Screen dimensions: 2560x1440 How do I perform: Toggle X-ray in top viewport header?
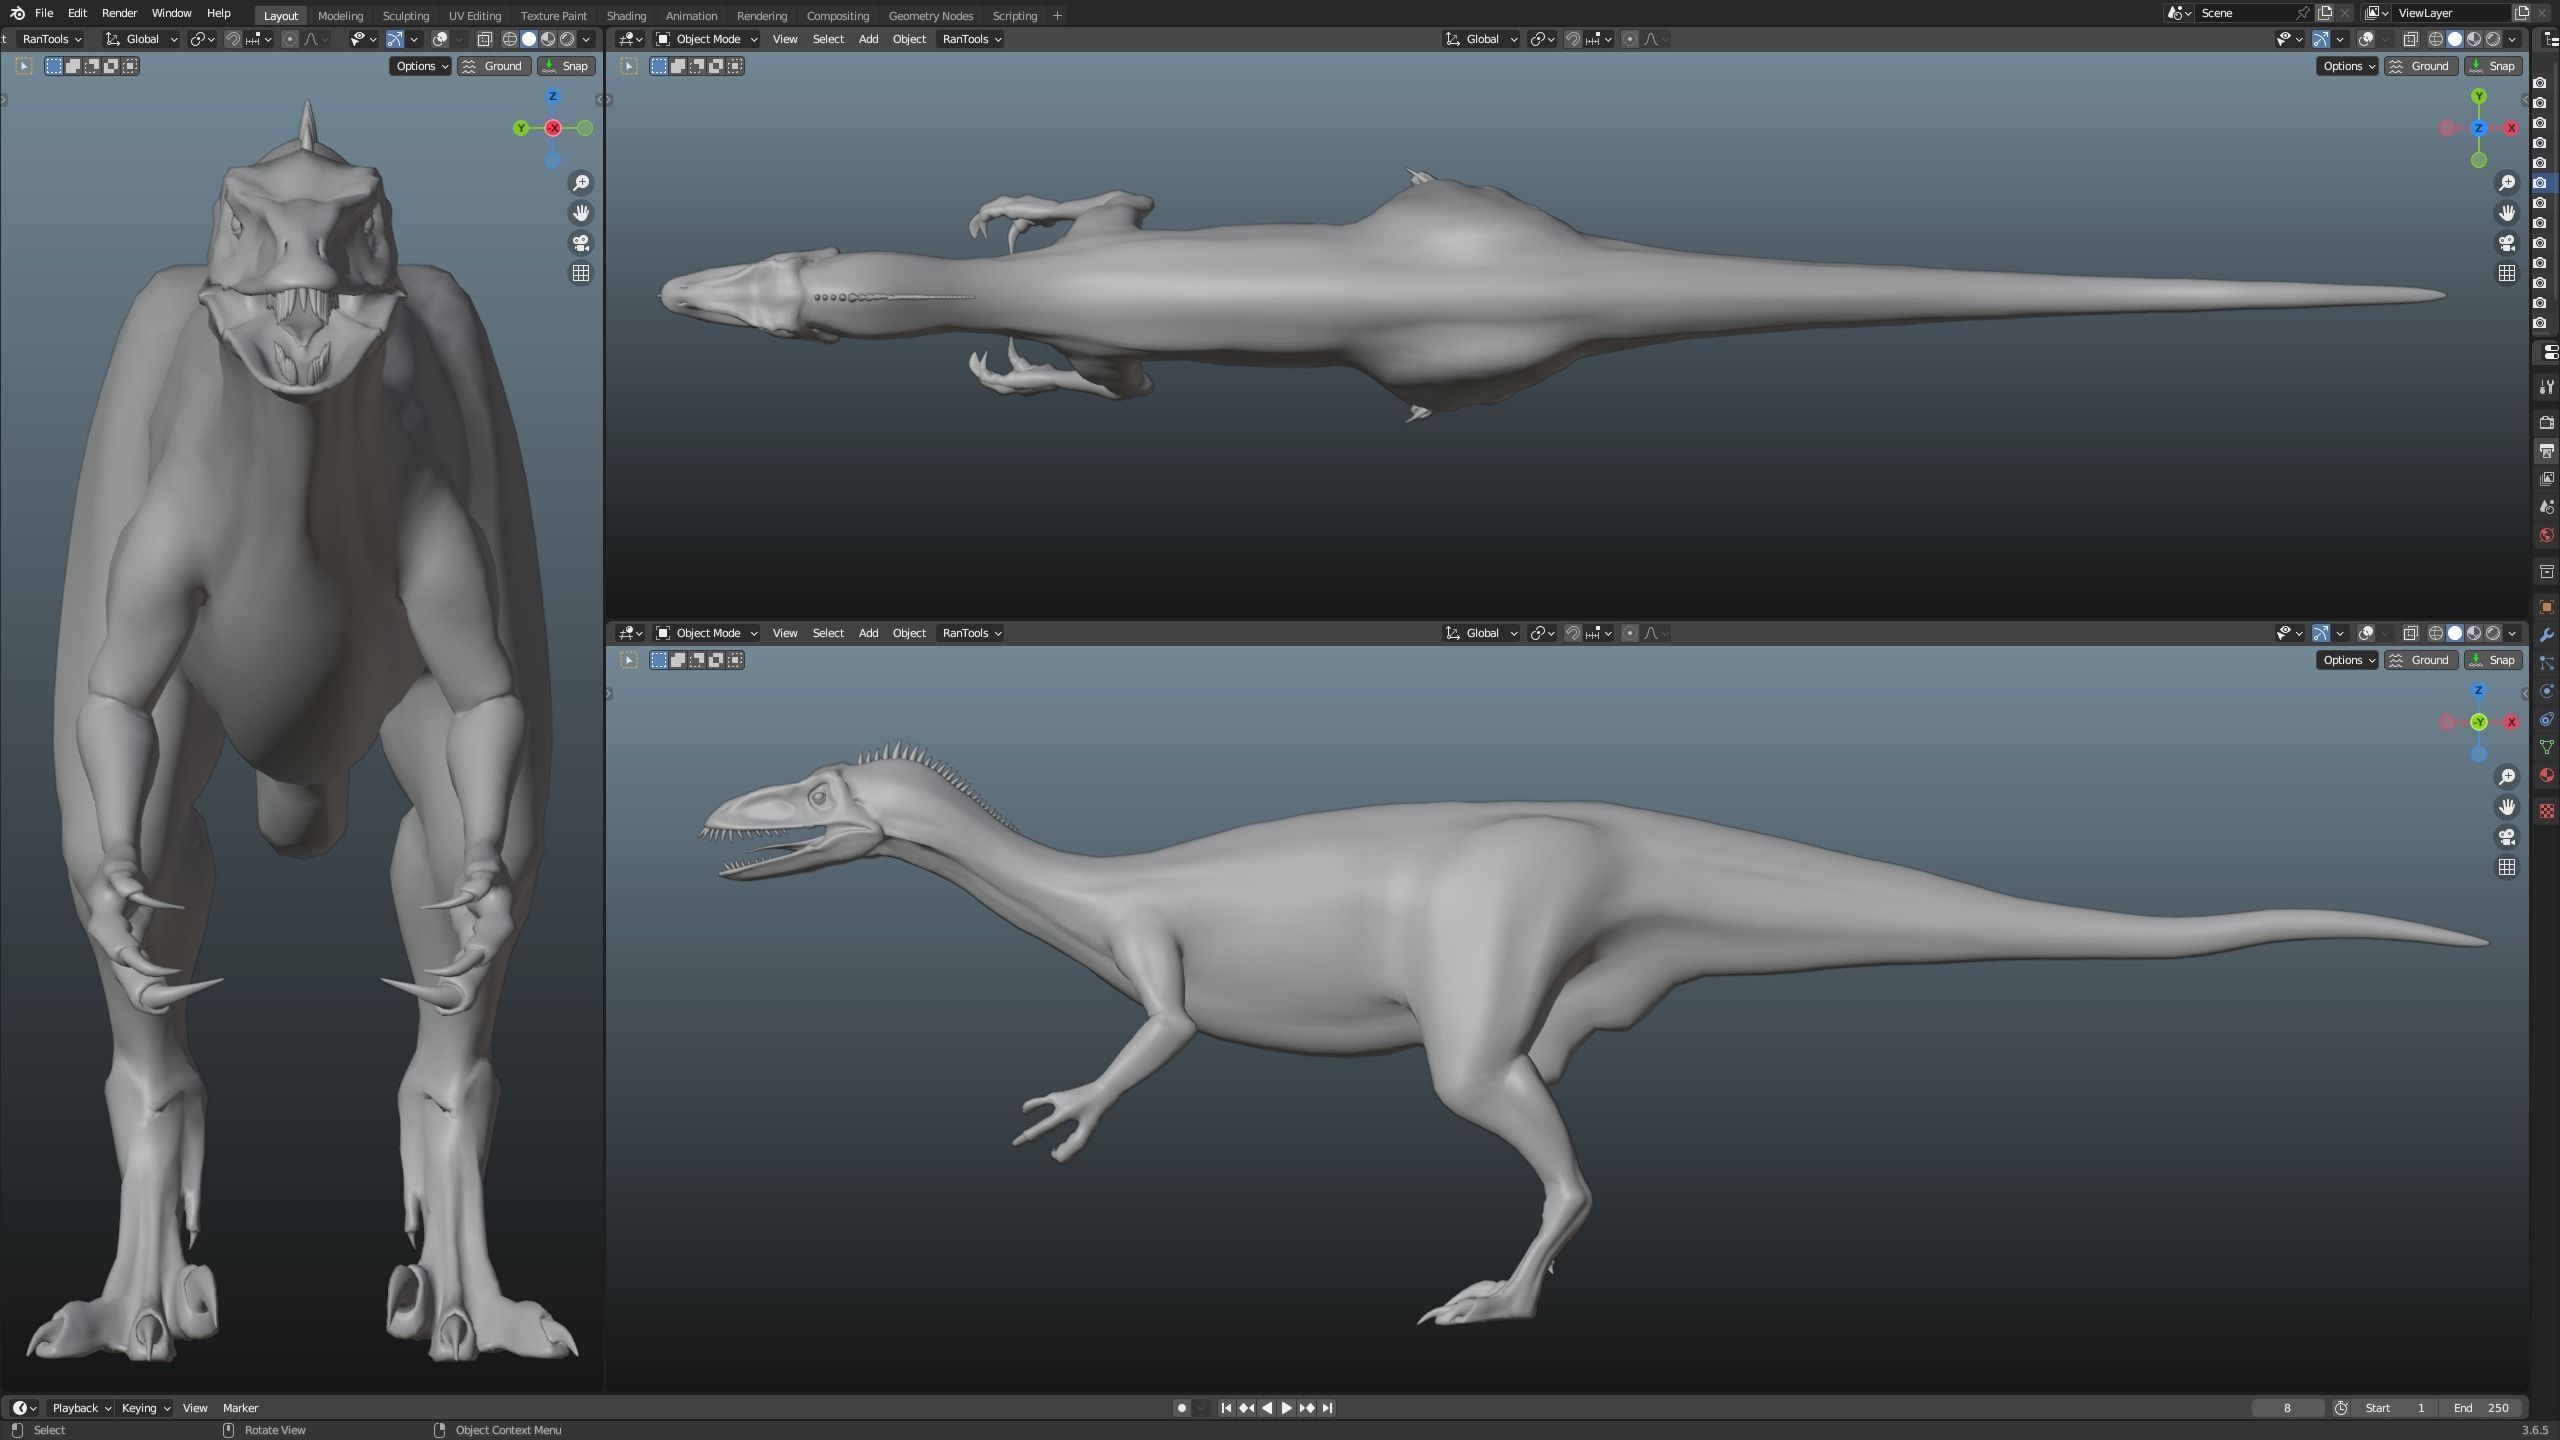(x=2410, y=39)
